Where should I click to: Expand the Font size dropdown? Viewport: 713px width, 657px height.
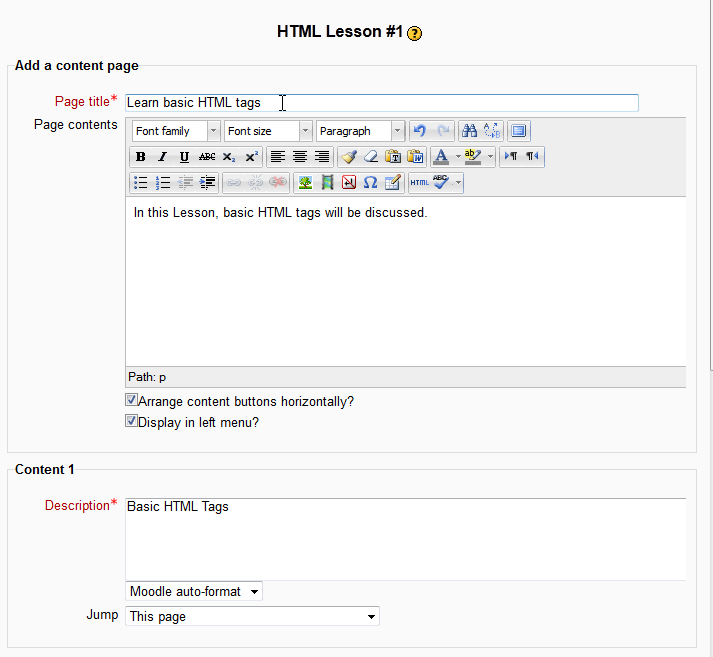tap(268, 131)
